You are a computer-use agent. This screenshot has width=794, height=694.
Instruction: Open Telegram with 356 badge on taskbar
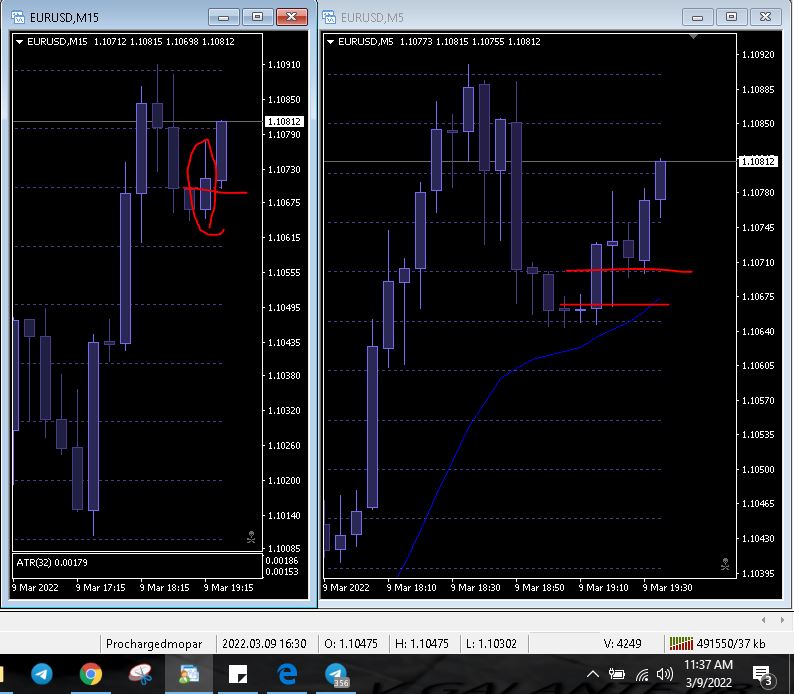[x=336, y=675]
